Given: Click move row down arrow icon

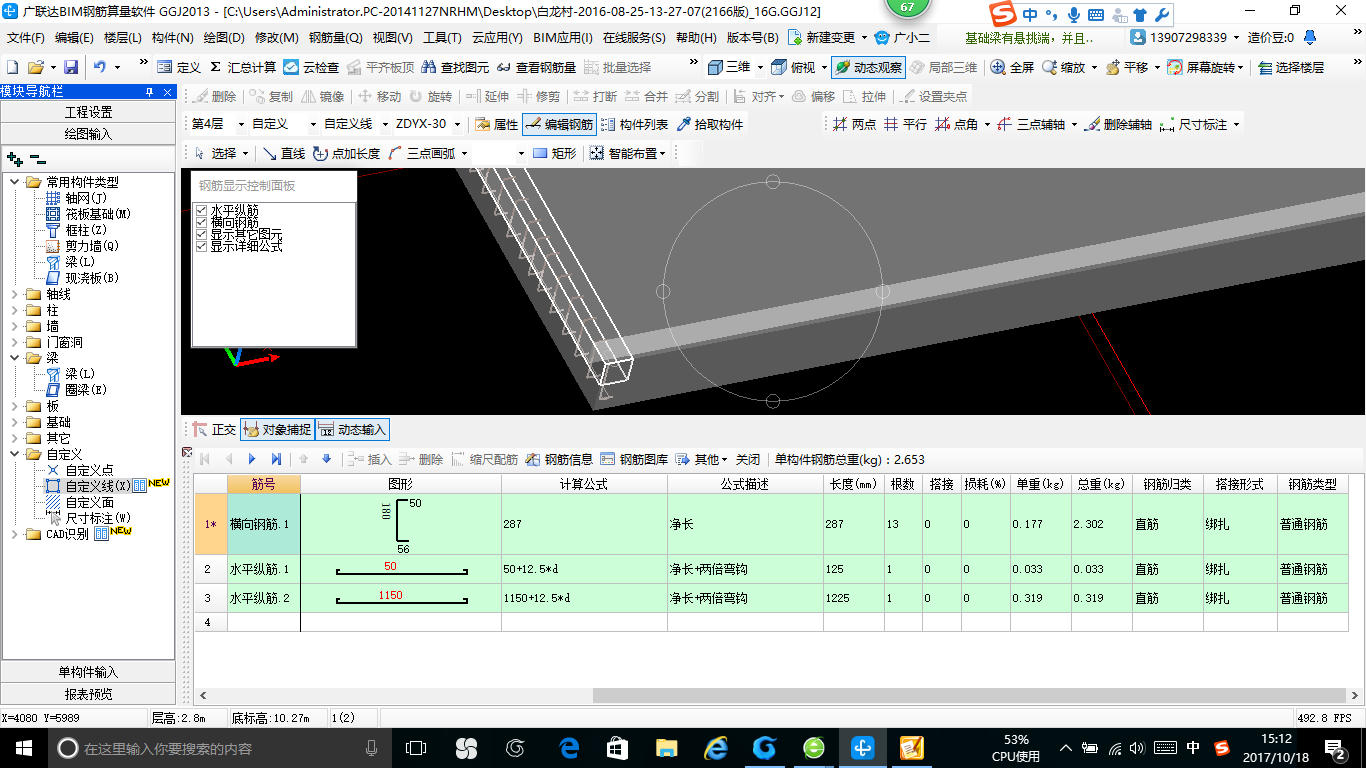Looking at the screenshot, I should [326, 459].
